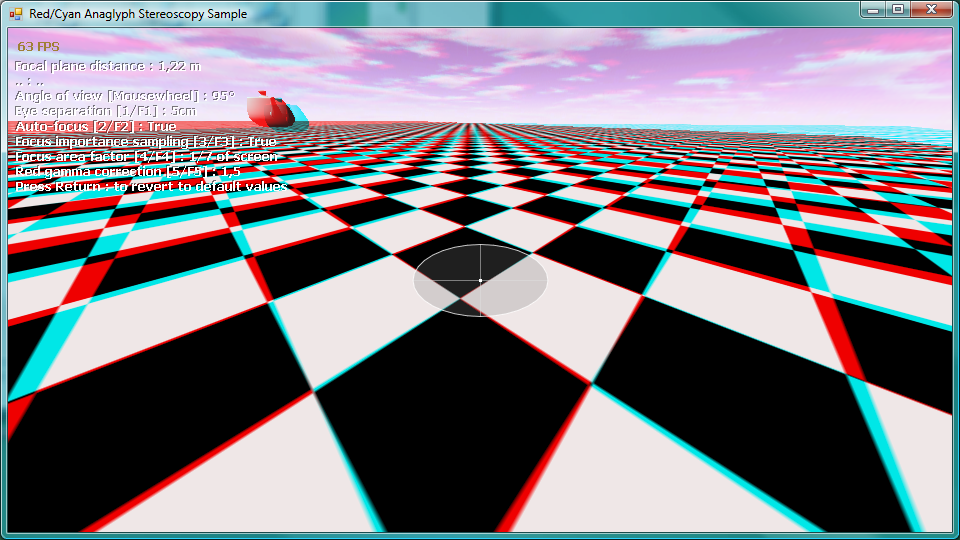The height and width of the screenshot is (540, 960).
Task: Click the 'Auto-focus [2/F2] : True' line
Action: (96, 126)
